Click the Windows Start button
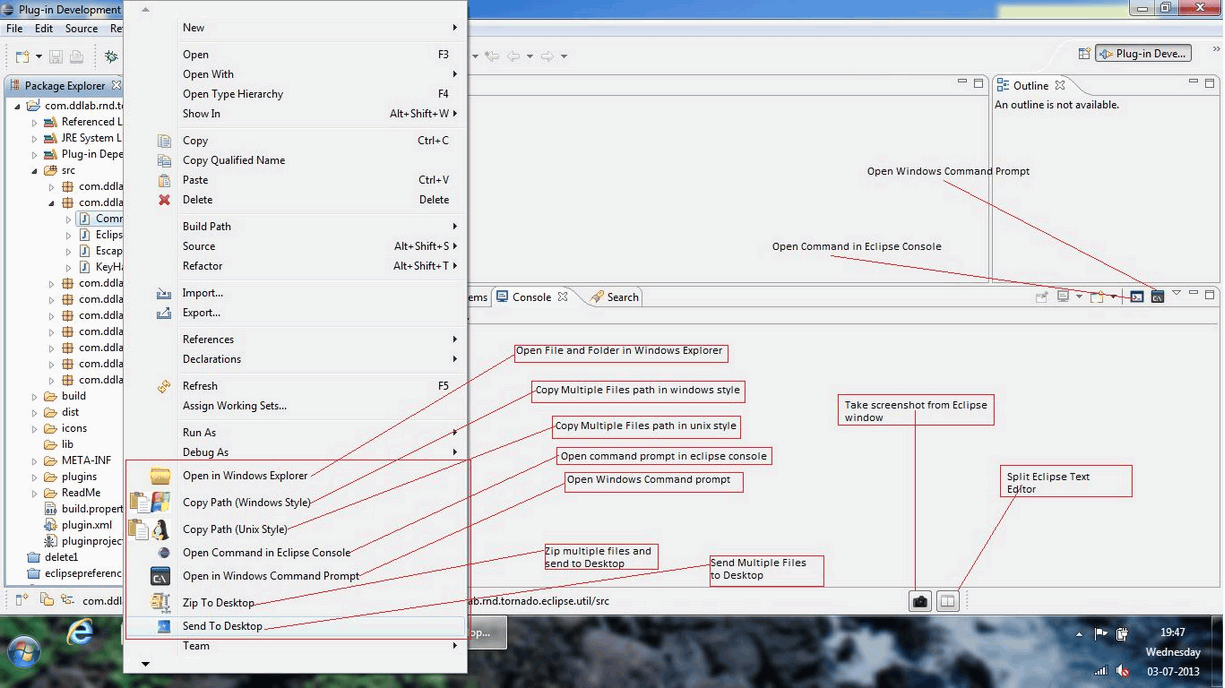The width and height of the screenshot is (1225, 688). pos(23,653)
